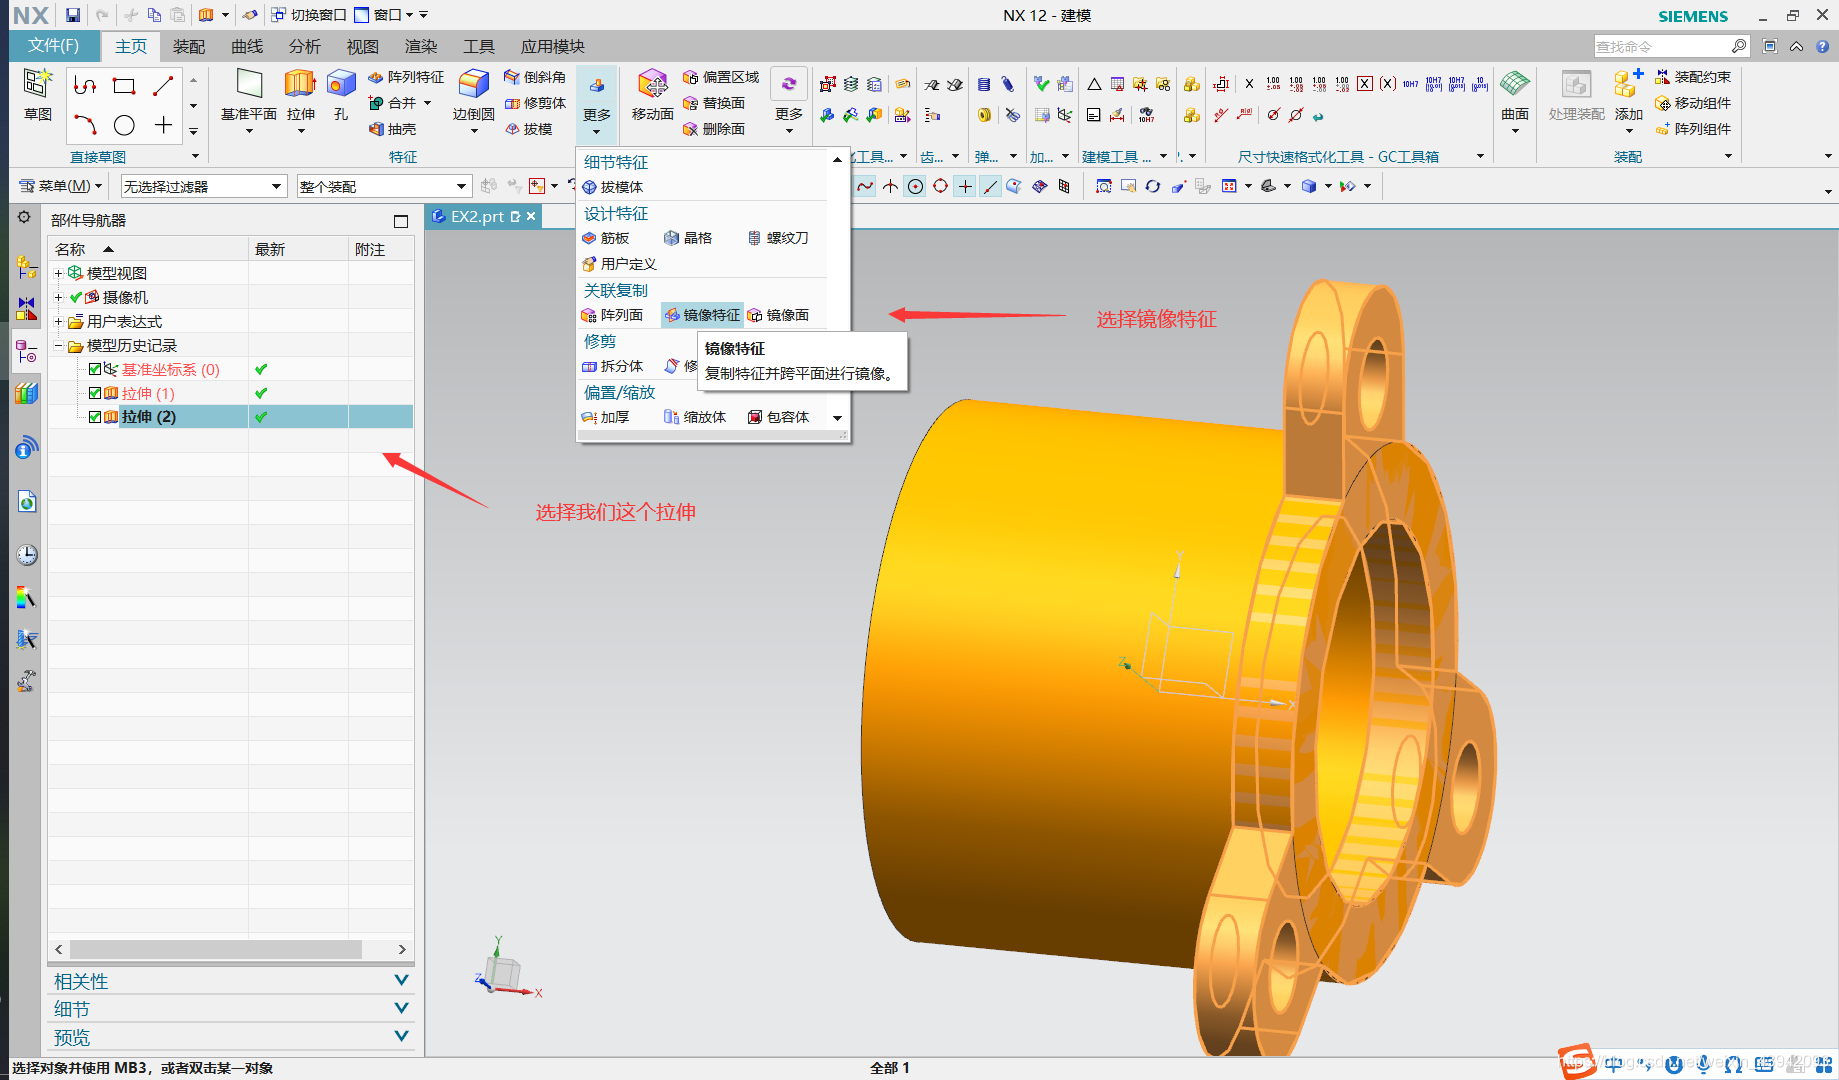Expand the 用户表达式 tree node
Viewport: 1839px width, 1080px height.
pyautogui.click(x=59, y=321)
